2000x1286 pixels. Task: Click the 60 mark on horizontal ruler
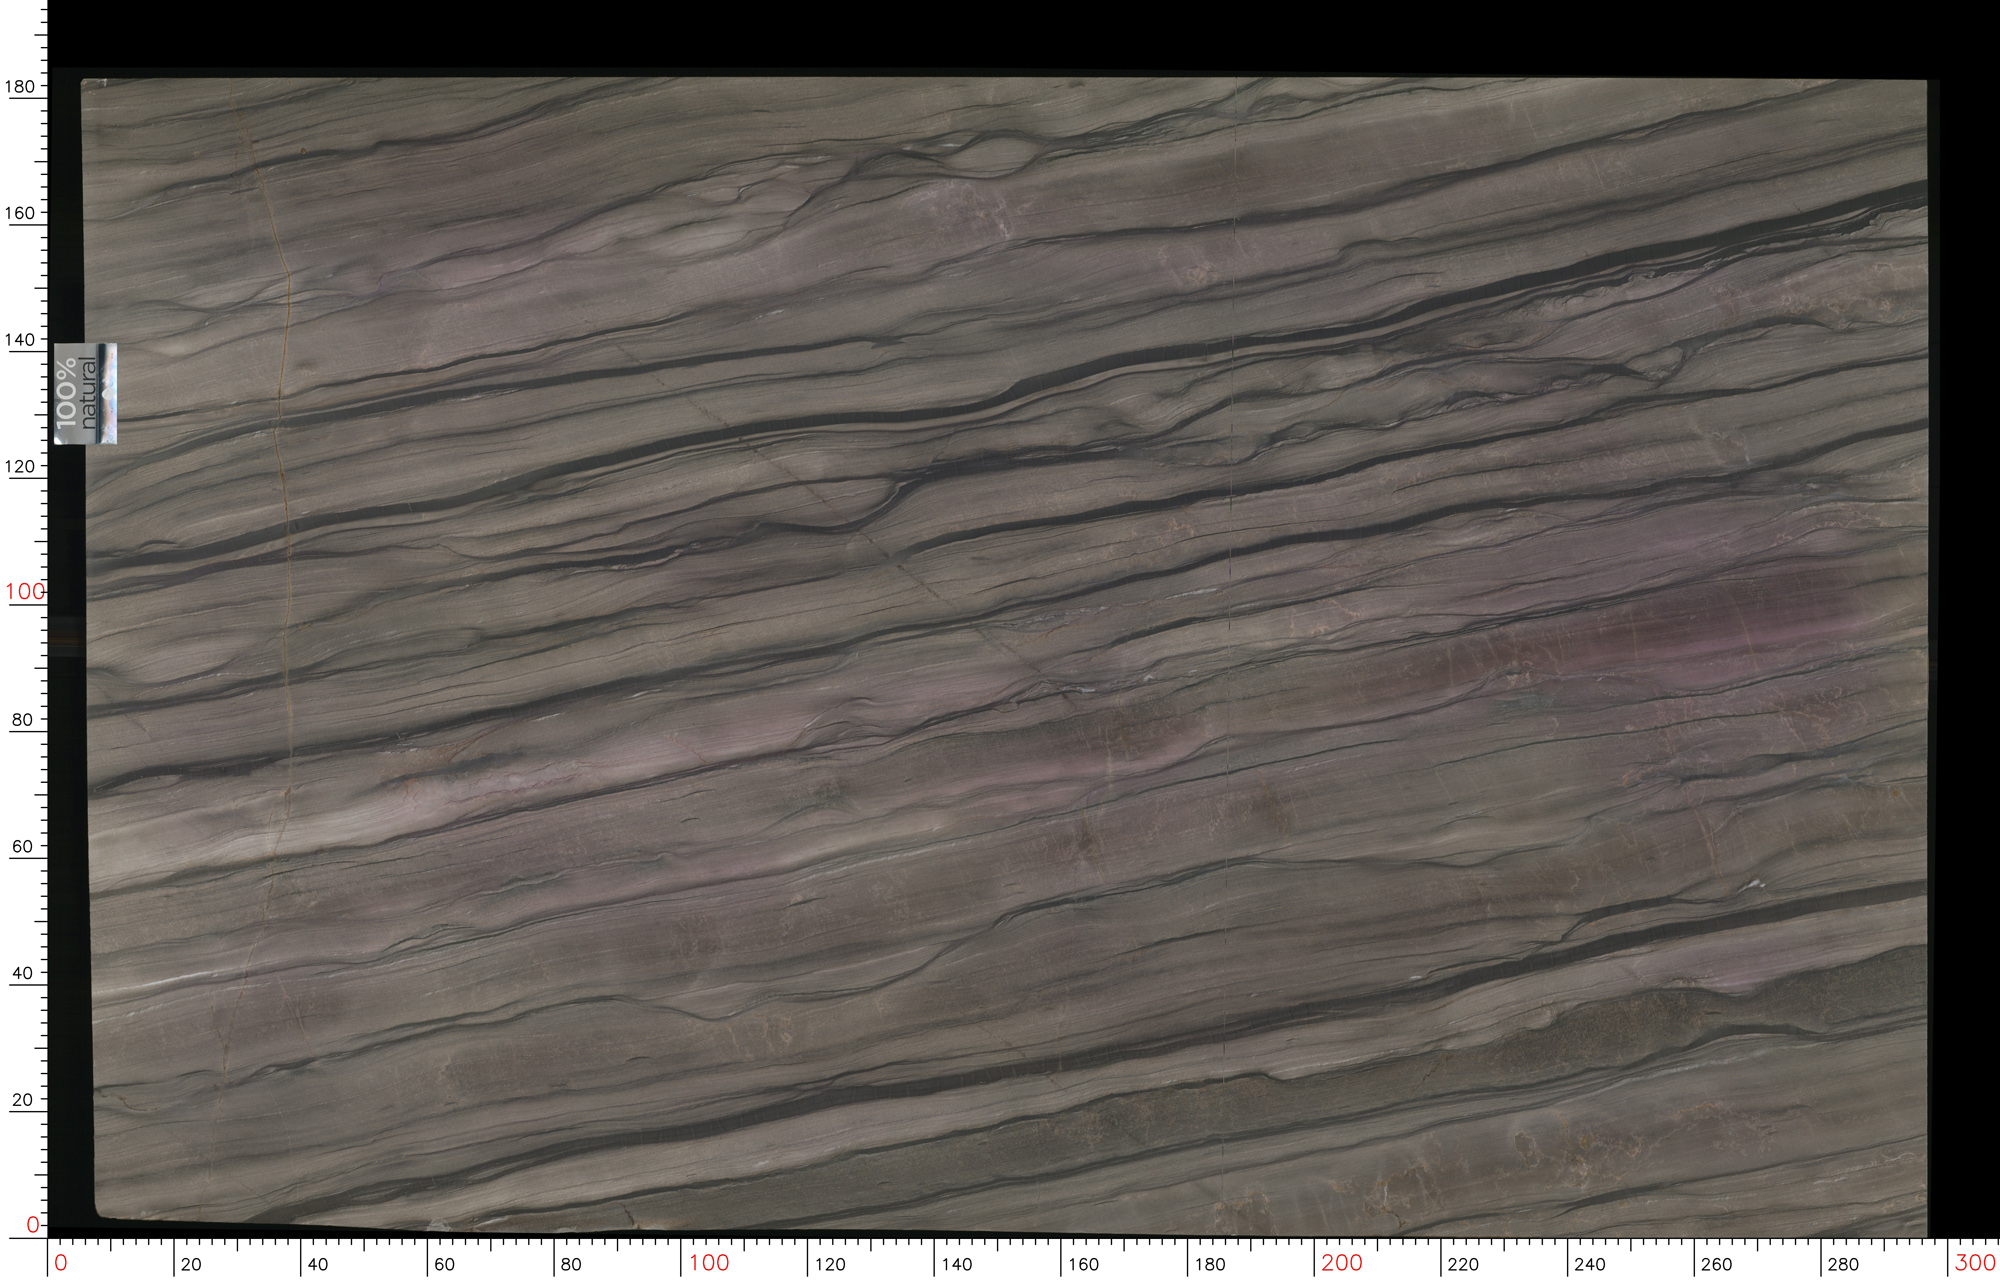(x=445, y=1264)
